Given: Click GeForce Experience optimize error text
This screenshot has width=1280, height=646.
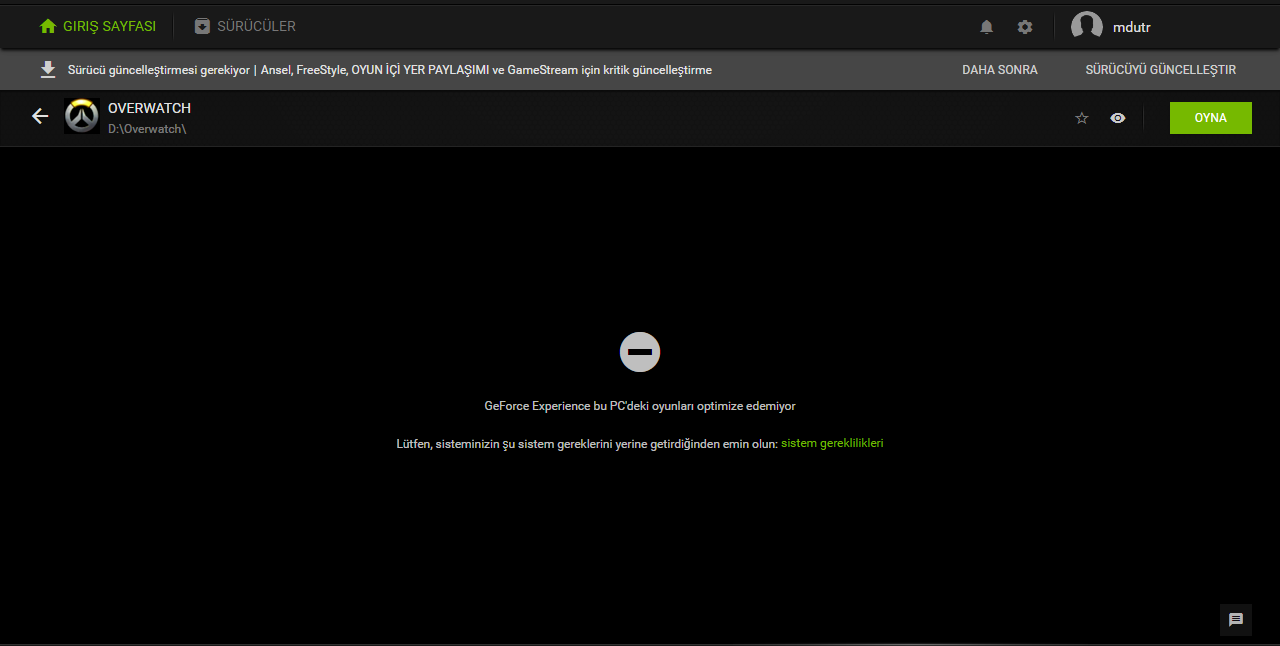Looking at the screenshot, I should pos(640,406).
